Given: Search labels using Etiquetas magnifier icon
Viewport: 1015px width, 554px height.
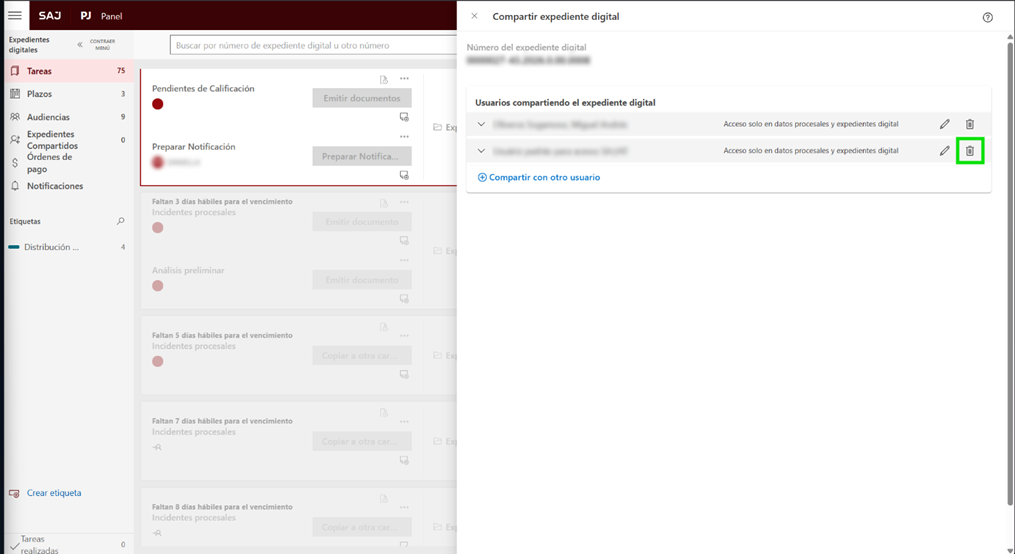Looking at the screenshot, I should tap(121, 221).
